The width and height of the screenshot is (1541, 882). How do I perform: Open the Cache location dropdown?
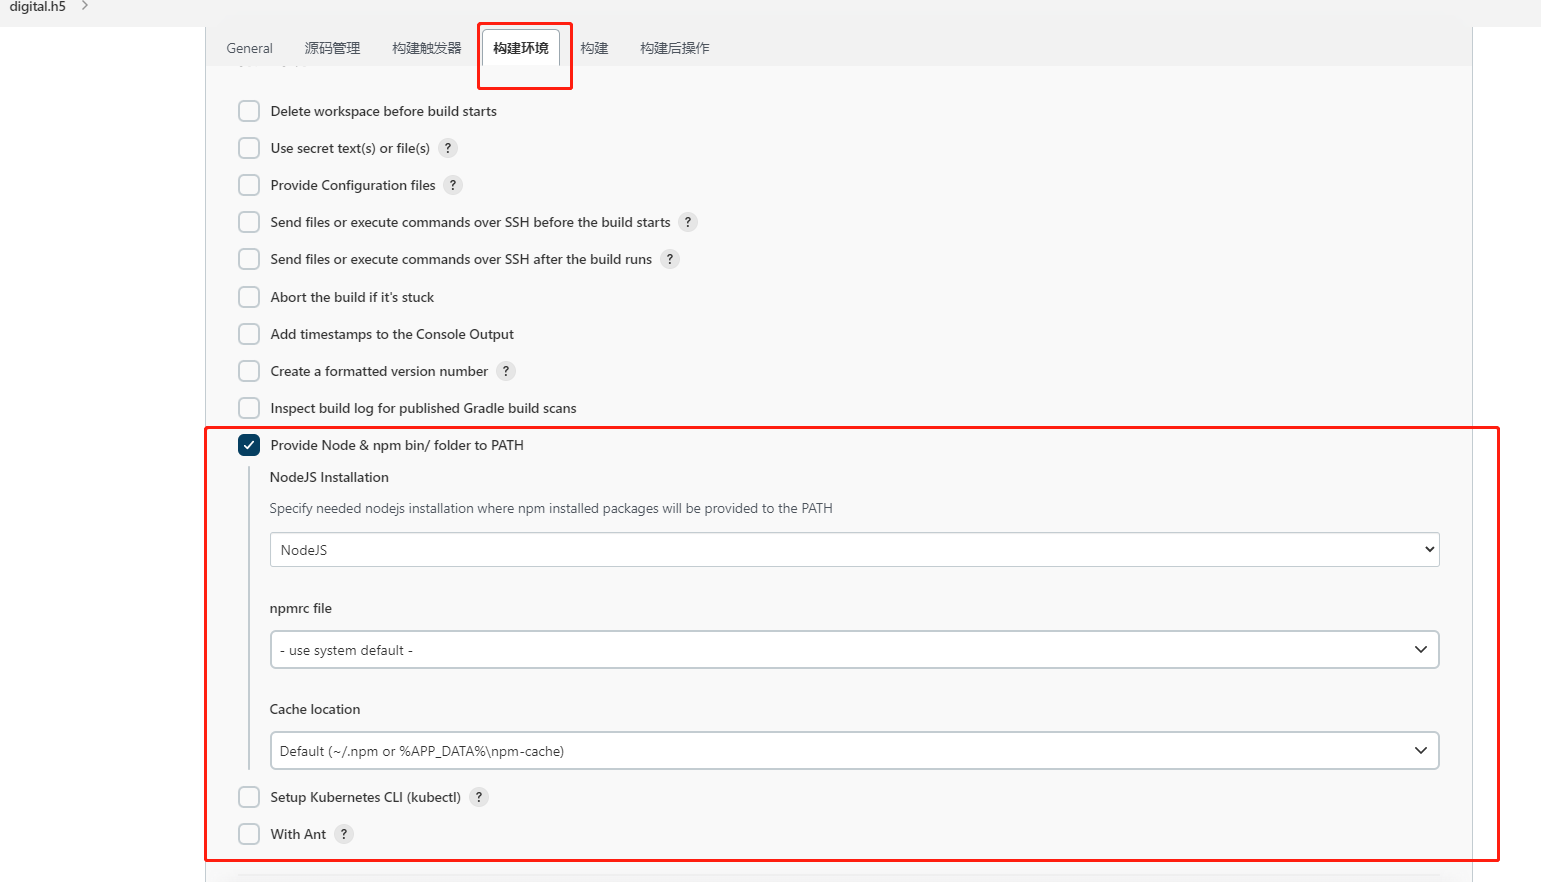(x=854, y=751)
